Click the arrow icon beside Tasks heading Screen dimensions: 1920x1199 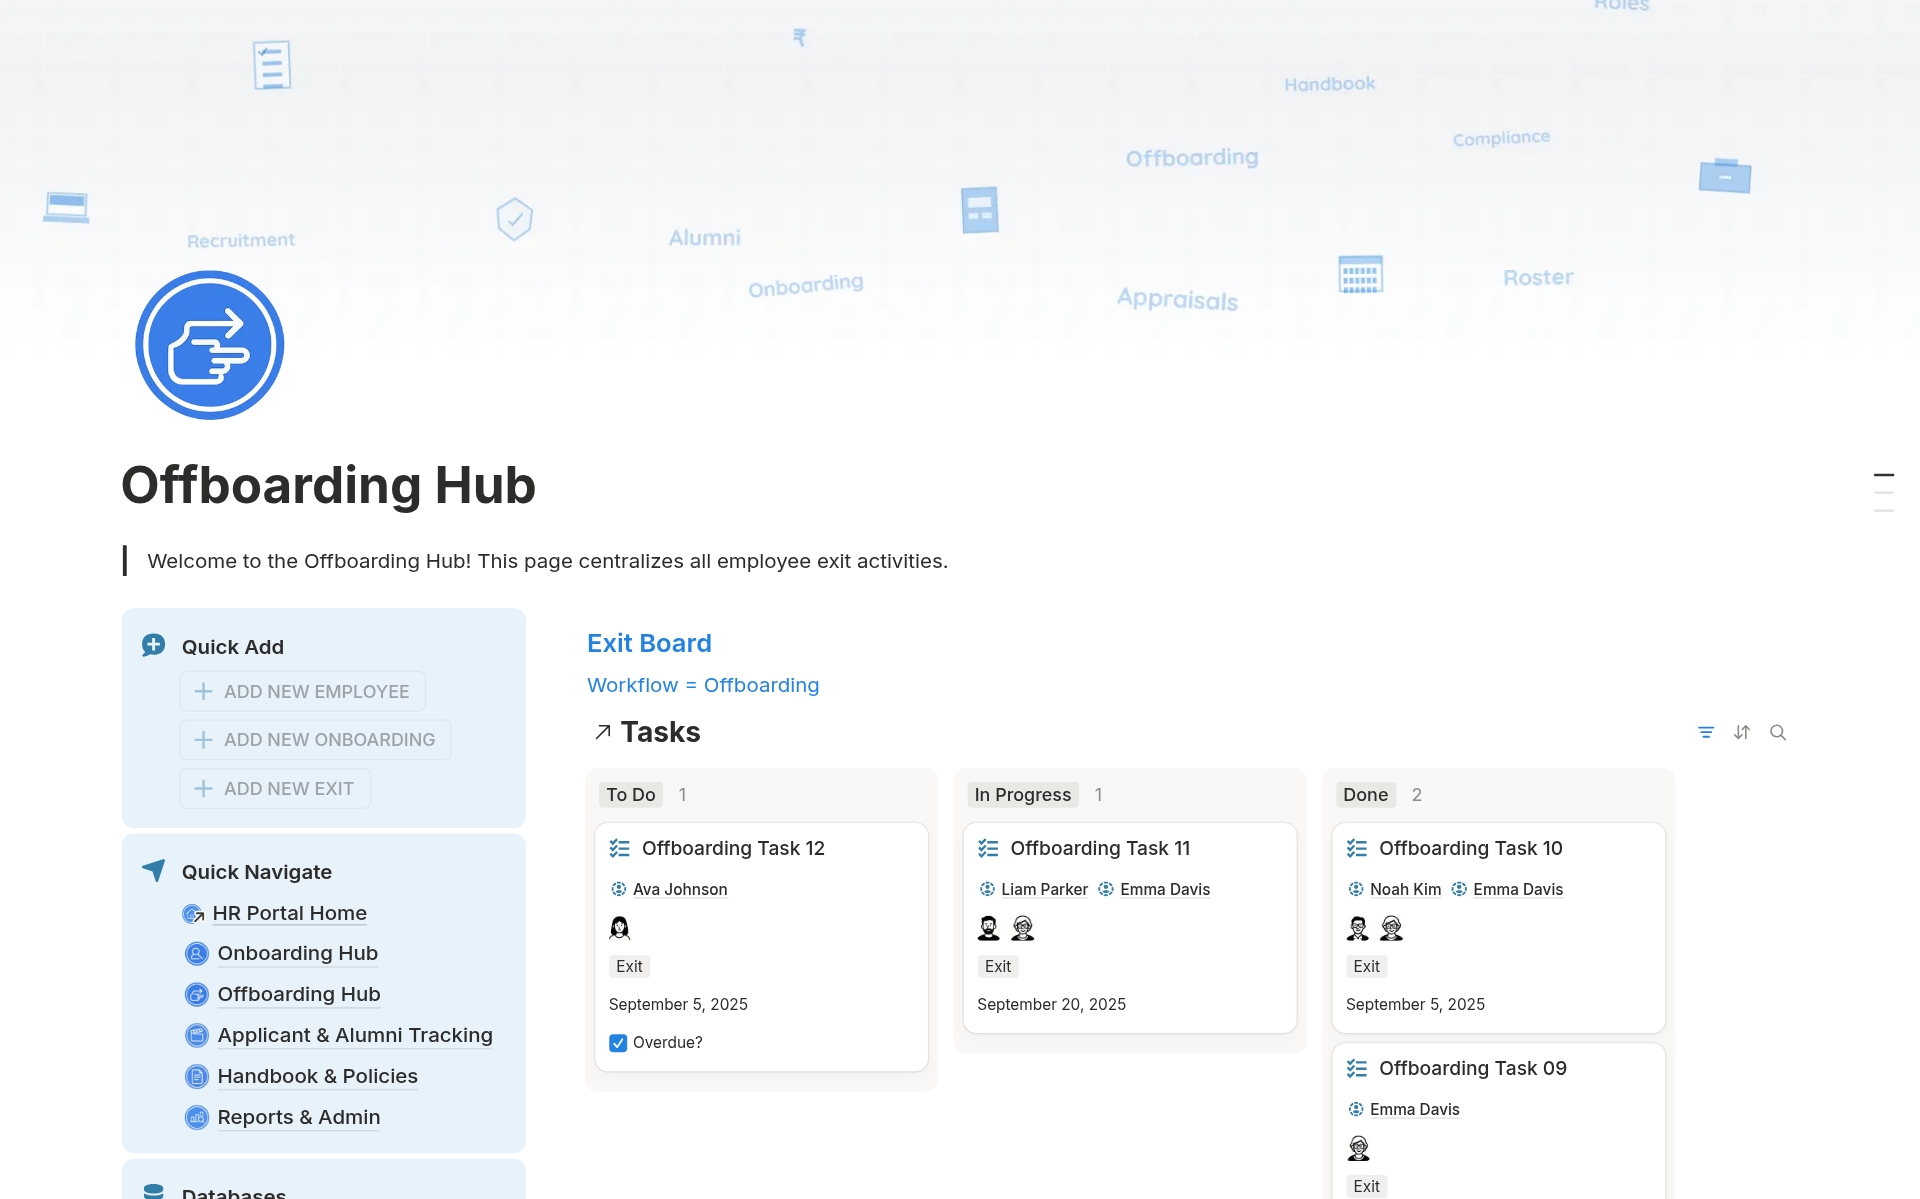coord(602,732)
